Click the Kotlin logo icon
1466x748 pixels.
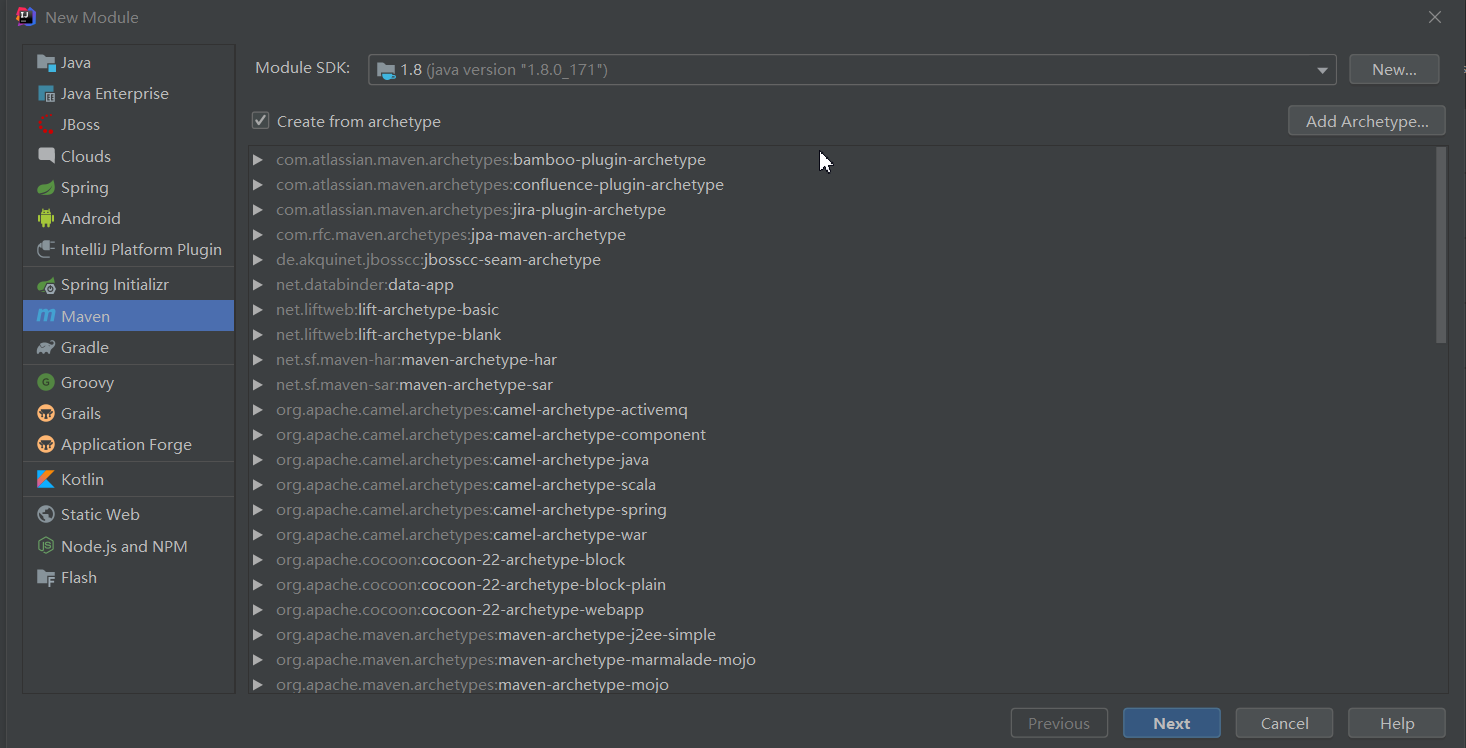tap(46, 479)
